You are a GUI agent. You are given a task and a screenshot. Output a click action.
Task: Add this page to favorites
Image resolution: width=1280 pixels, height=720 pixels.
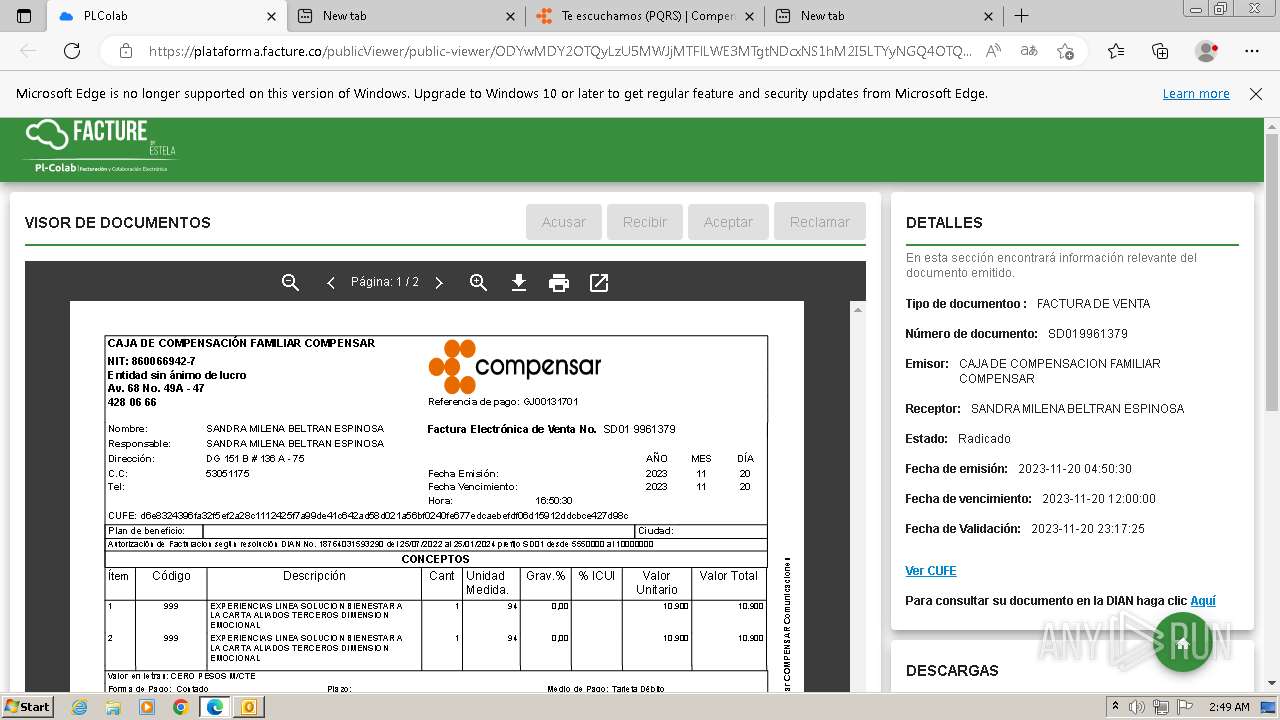coord(1065,51)
